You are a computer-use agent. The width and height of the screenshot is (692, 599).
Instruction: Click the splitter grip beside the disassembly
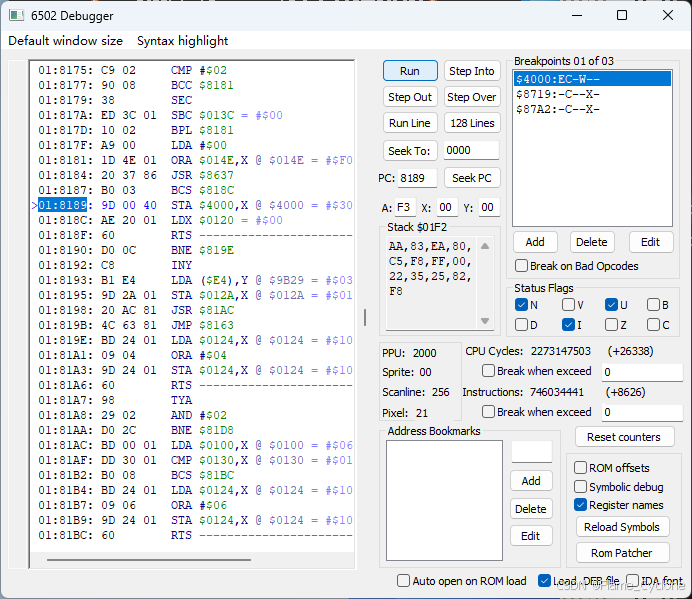coord(365,317)
